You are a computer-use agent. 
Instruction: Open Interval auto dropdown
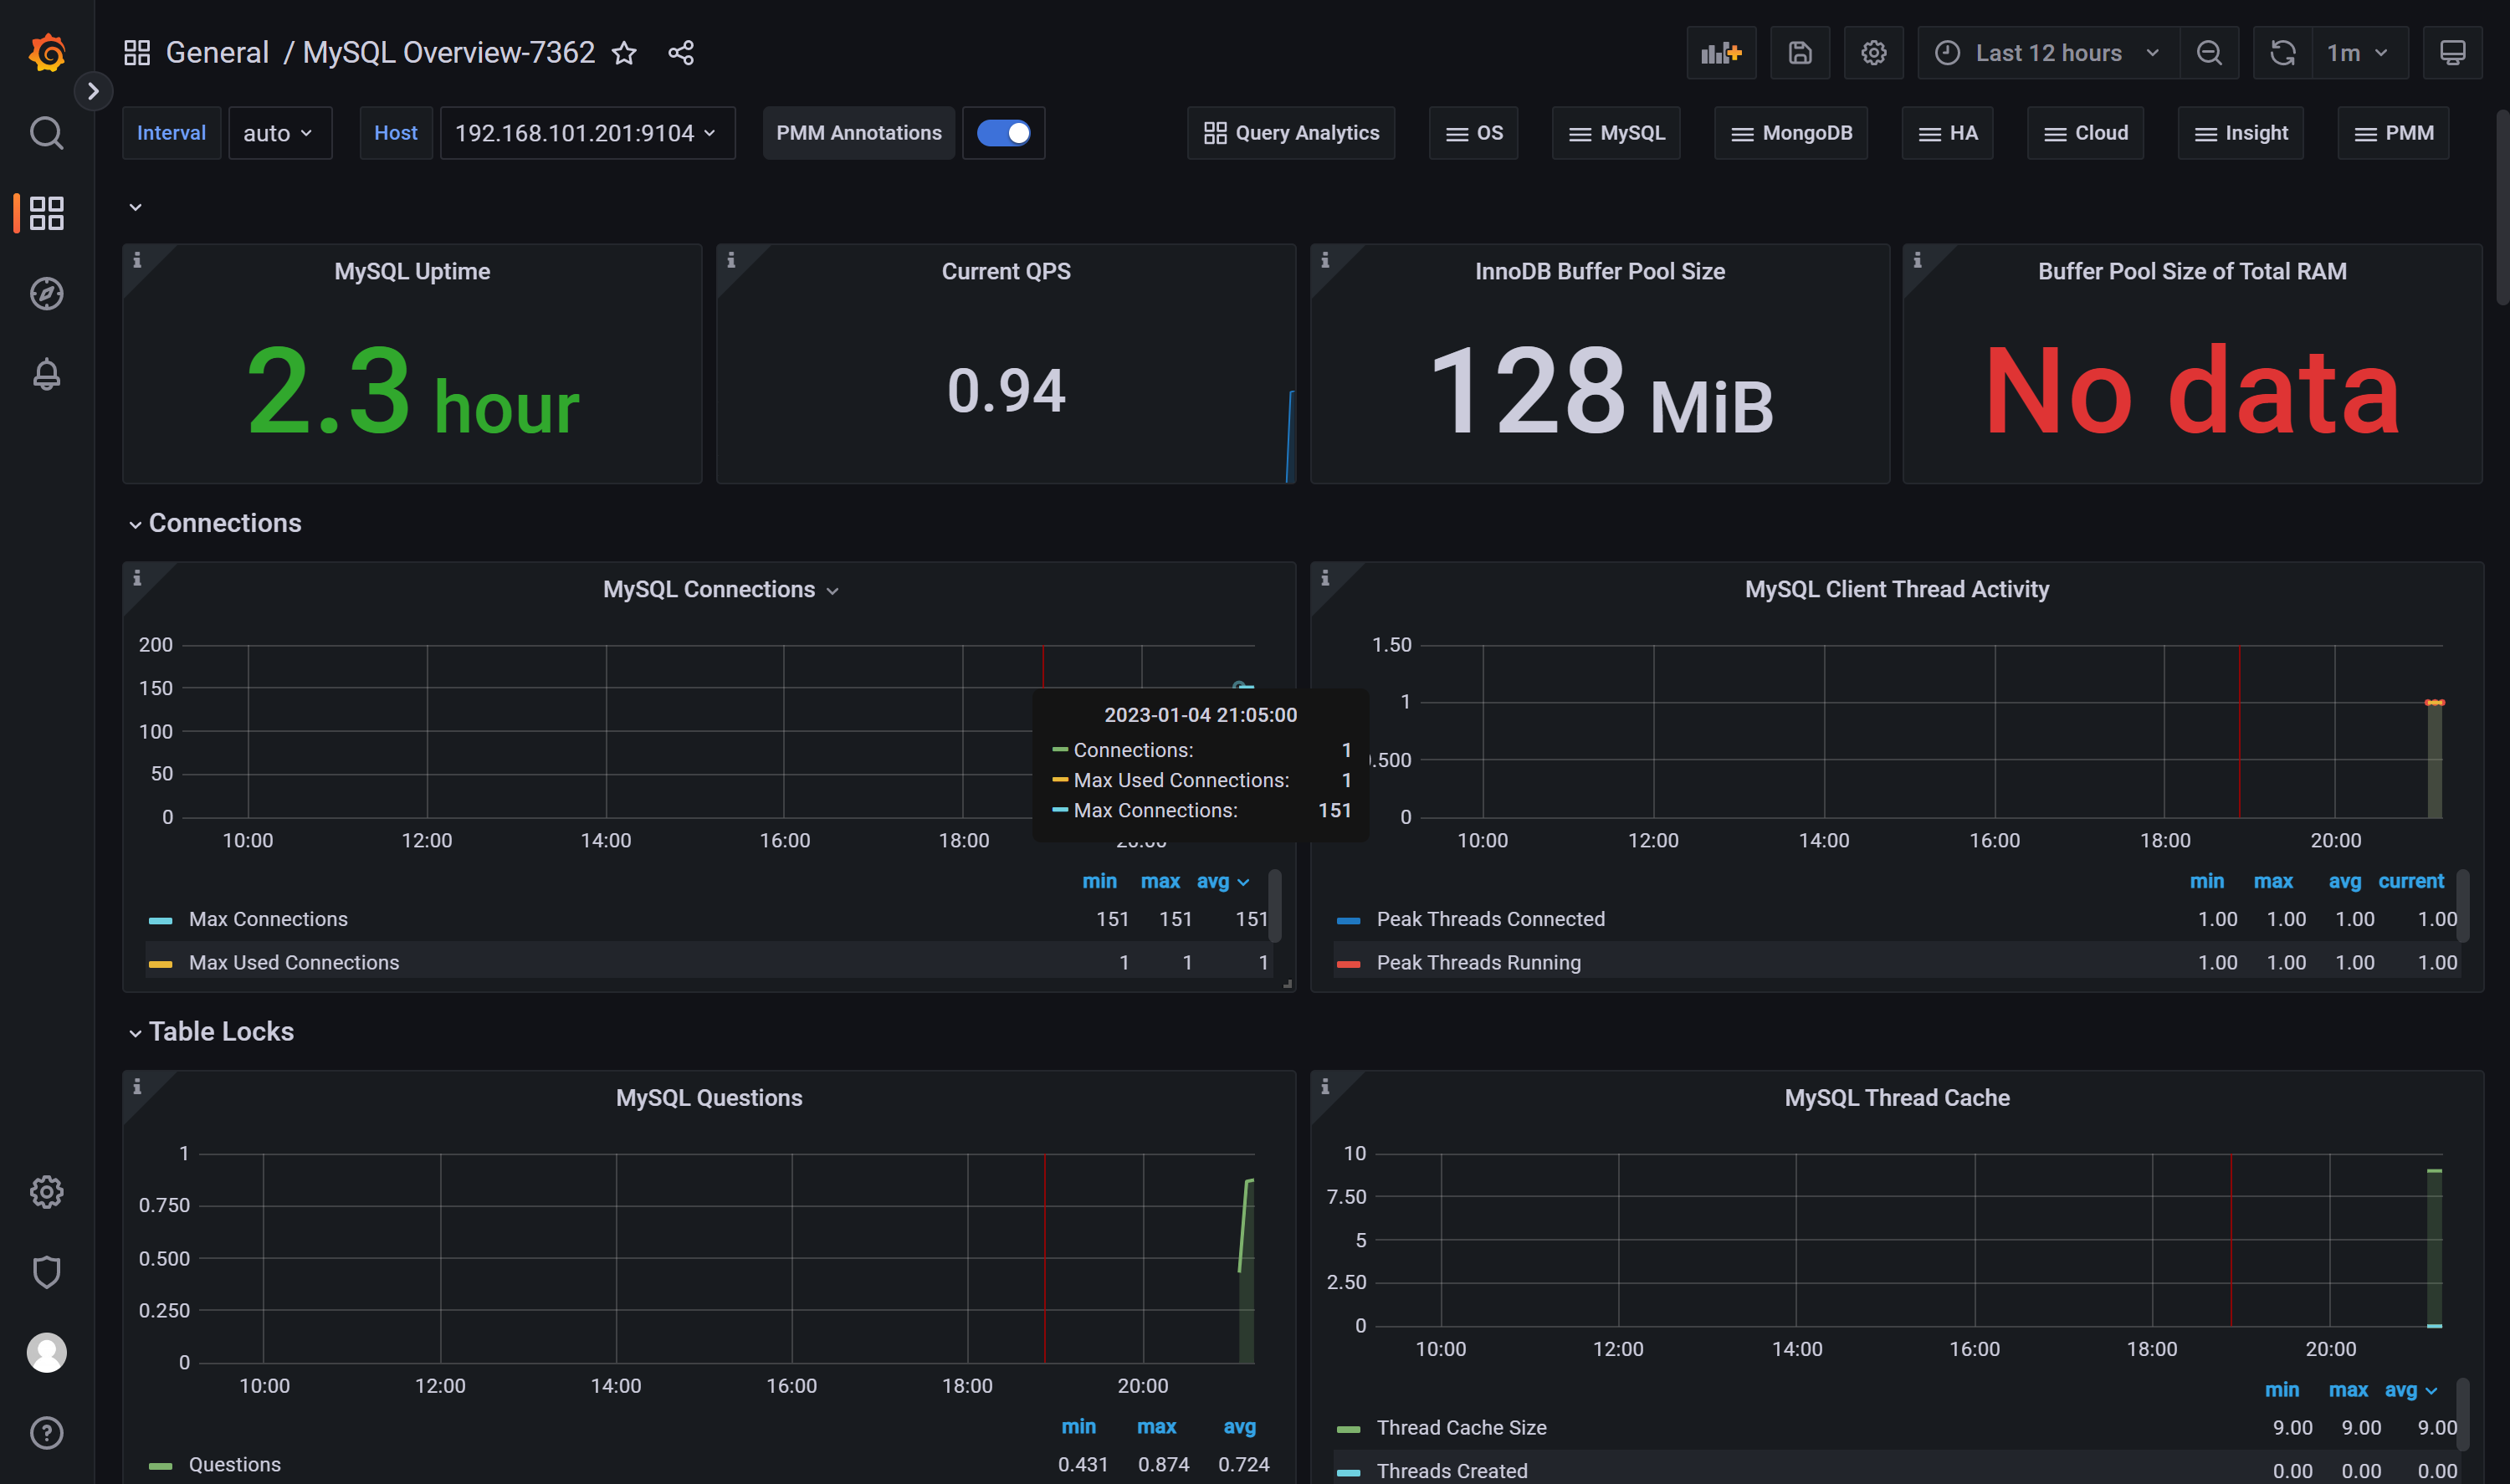coord(279,133)
